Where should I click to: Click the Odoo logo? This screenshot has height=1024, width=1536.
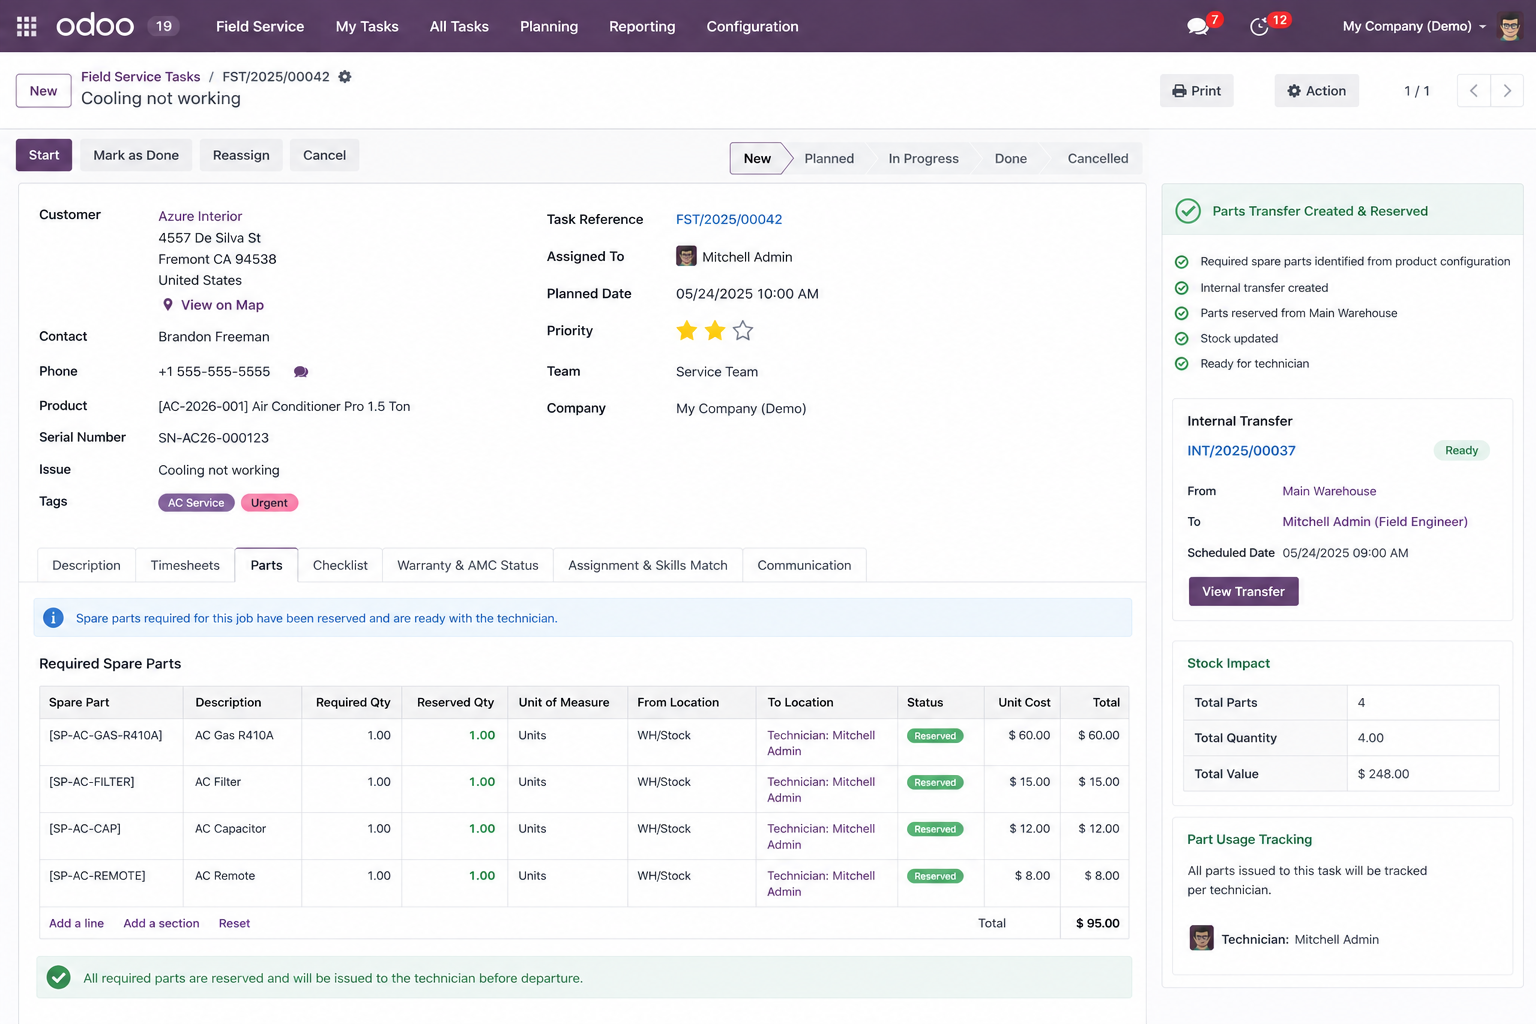point(95,26)
